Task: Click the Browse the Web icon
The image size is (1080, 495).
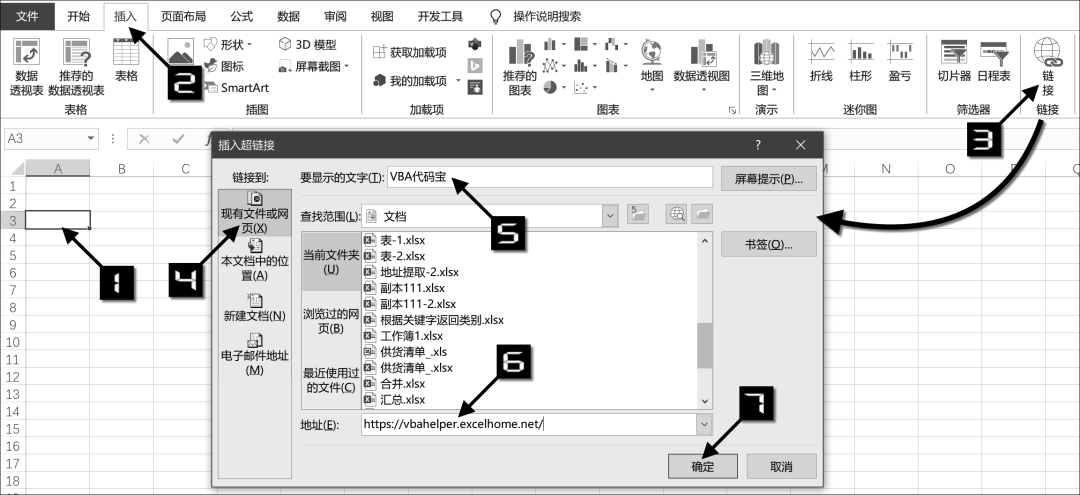Action: click(x=676, y=215)
